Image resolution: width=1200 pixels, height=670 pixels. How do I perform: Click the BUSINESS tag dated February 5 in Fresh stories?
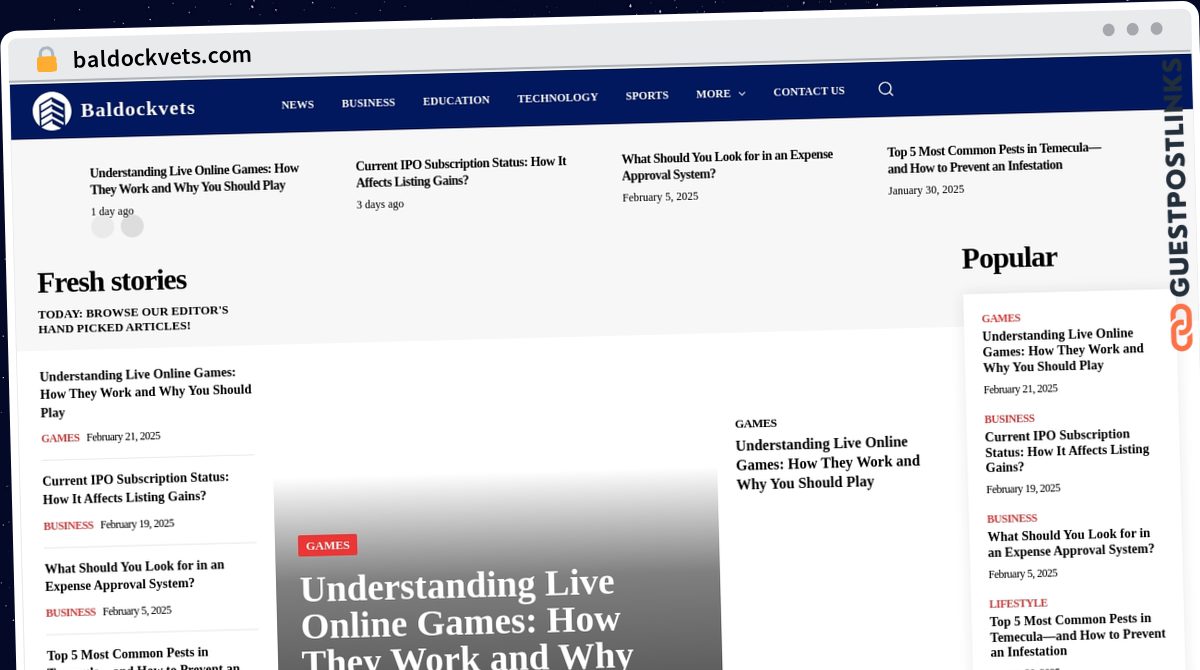[70, 612]
